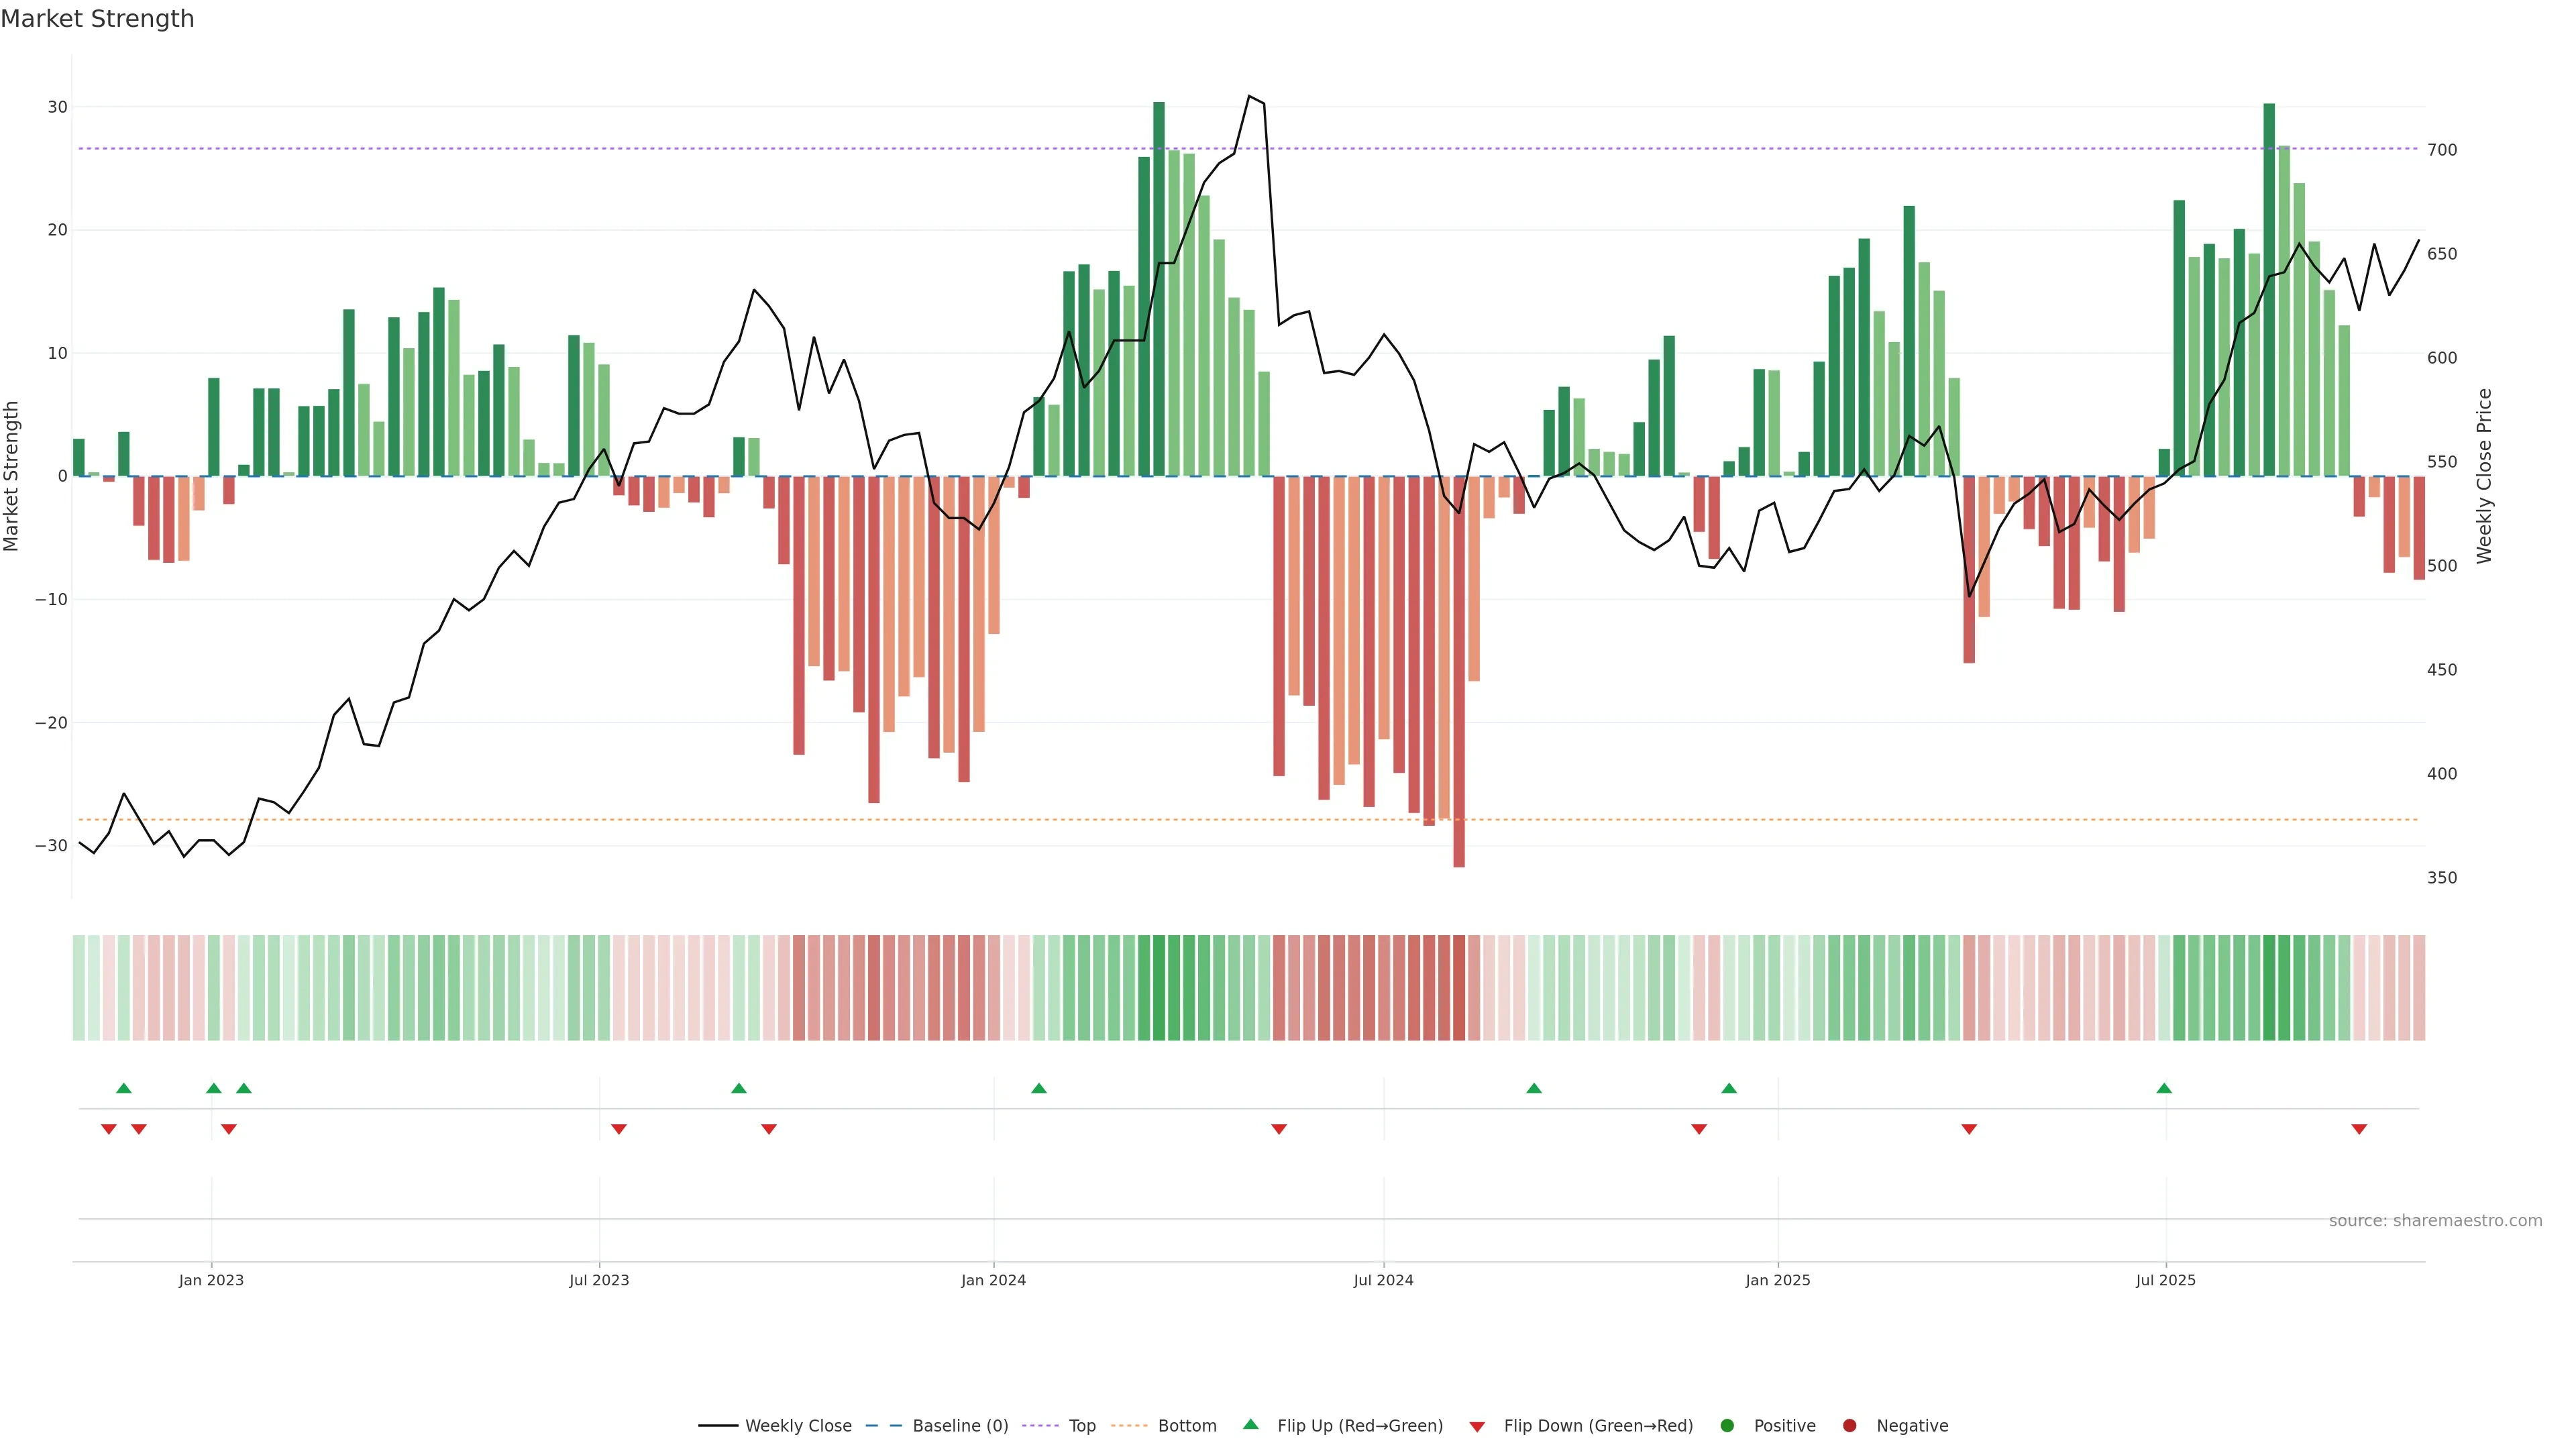Image resolution: width=2576 pixels, height=1449 pixels.
Task: Click the Market Strength chart title
Action: coord(97,19)
